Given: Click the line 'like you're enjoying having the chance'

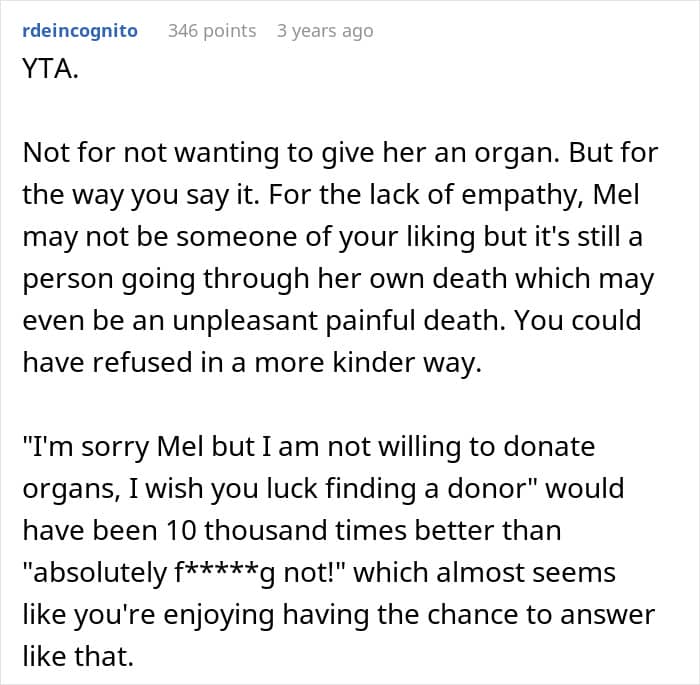Looking at the screenshot, I should pyautogui.click(x=338, y=615).
